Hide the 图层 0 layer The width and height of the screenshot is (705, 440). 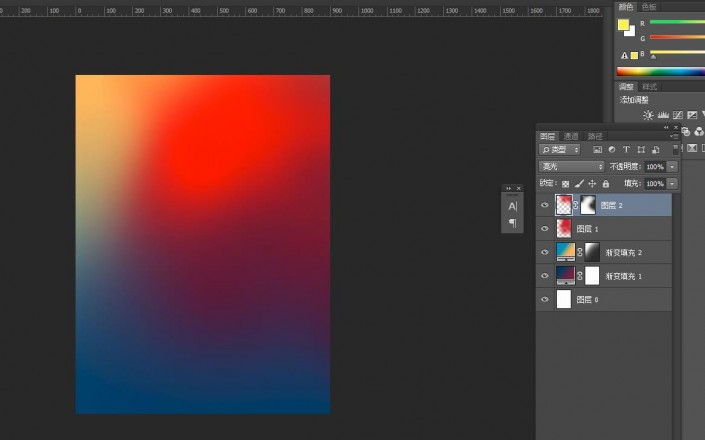545,299
